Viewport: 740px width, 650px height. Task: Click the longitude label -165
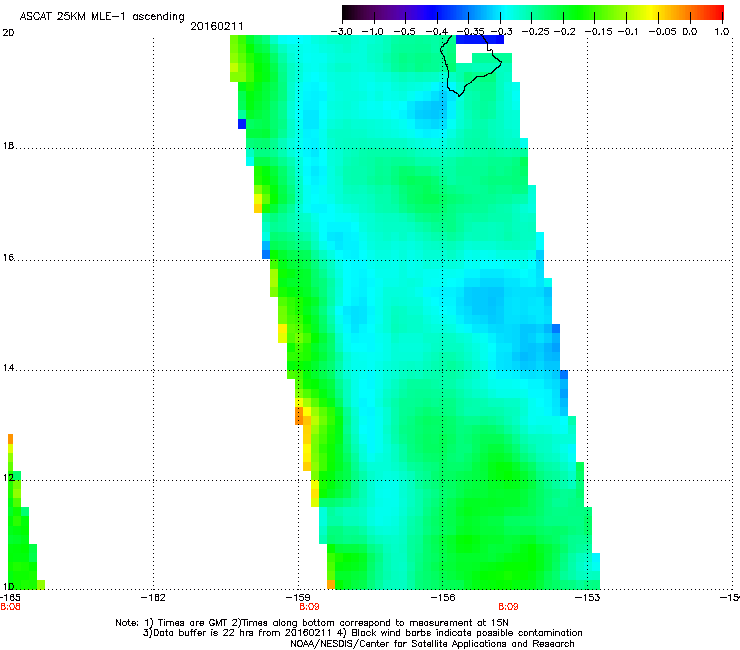tap(9, 598)
